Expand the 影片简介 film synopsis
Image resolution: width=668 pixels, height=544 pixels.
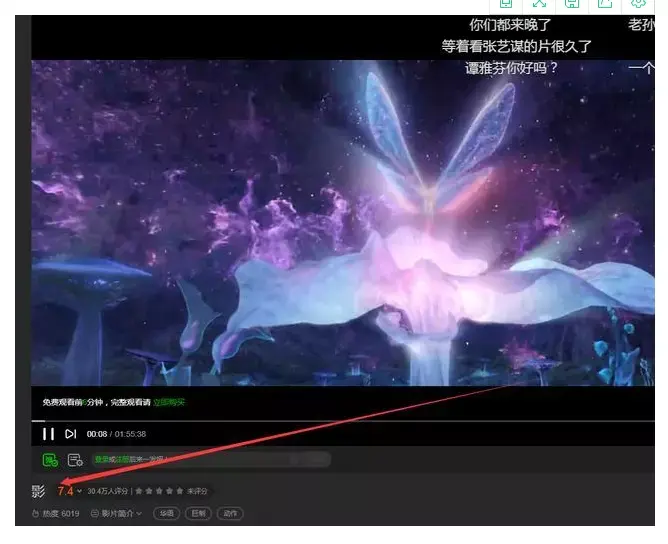click(x=116, y=513)
